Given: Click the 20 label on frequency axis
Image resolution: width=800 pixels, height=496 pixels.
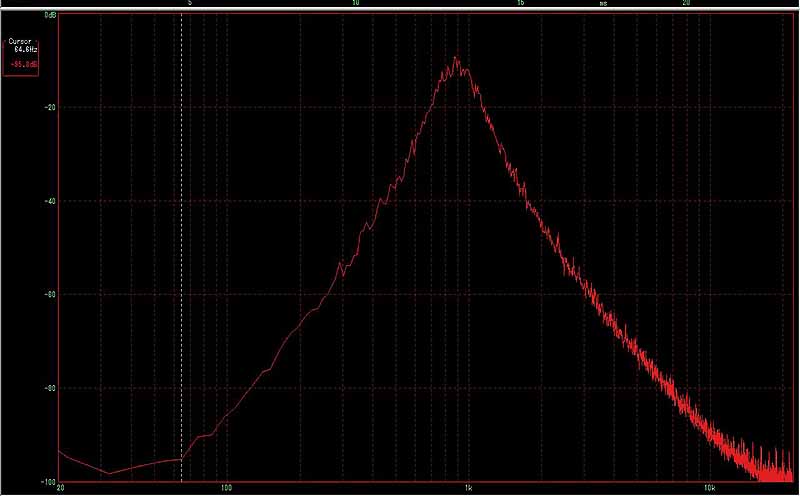Looking at the screenshot, I should tap(61, 489).
